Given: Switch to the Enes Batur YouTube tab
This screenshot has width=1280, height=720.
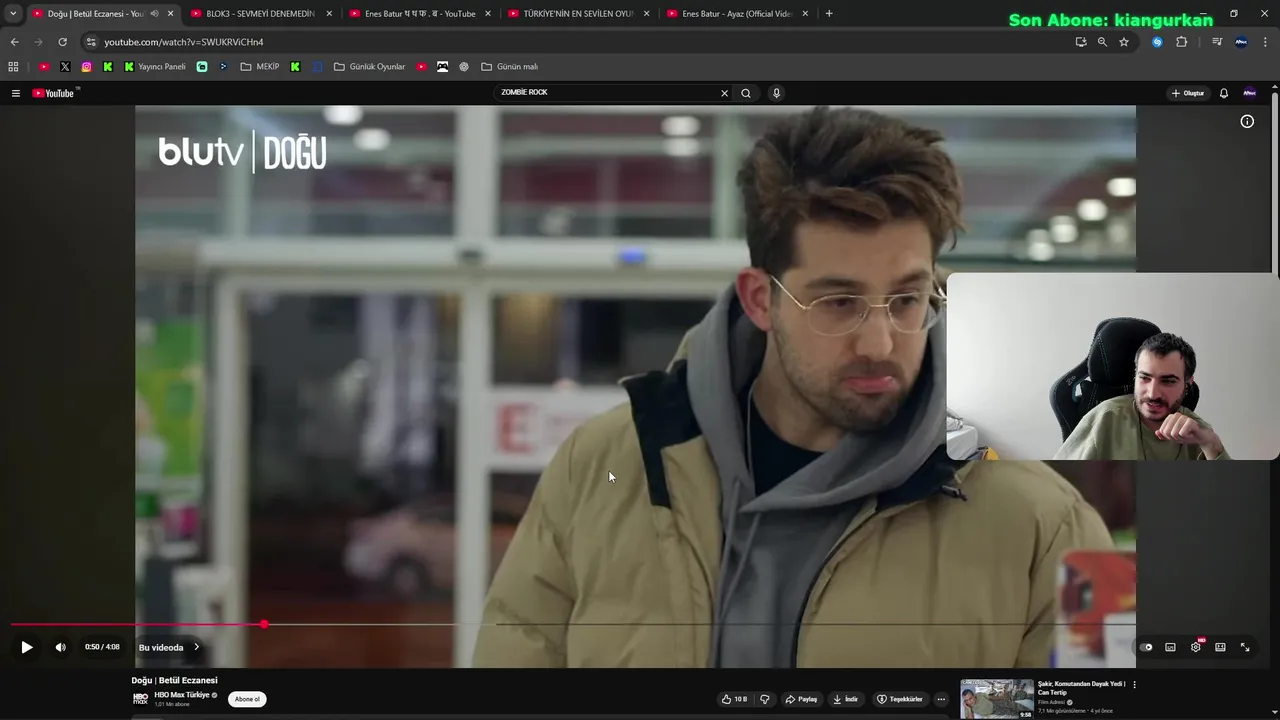Looking at the screenshot, I should coord(420,14).
